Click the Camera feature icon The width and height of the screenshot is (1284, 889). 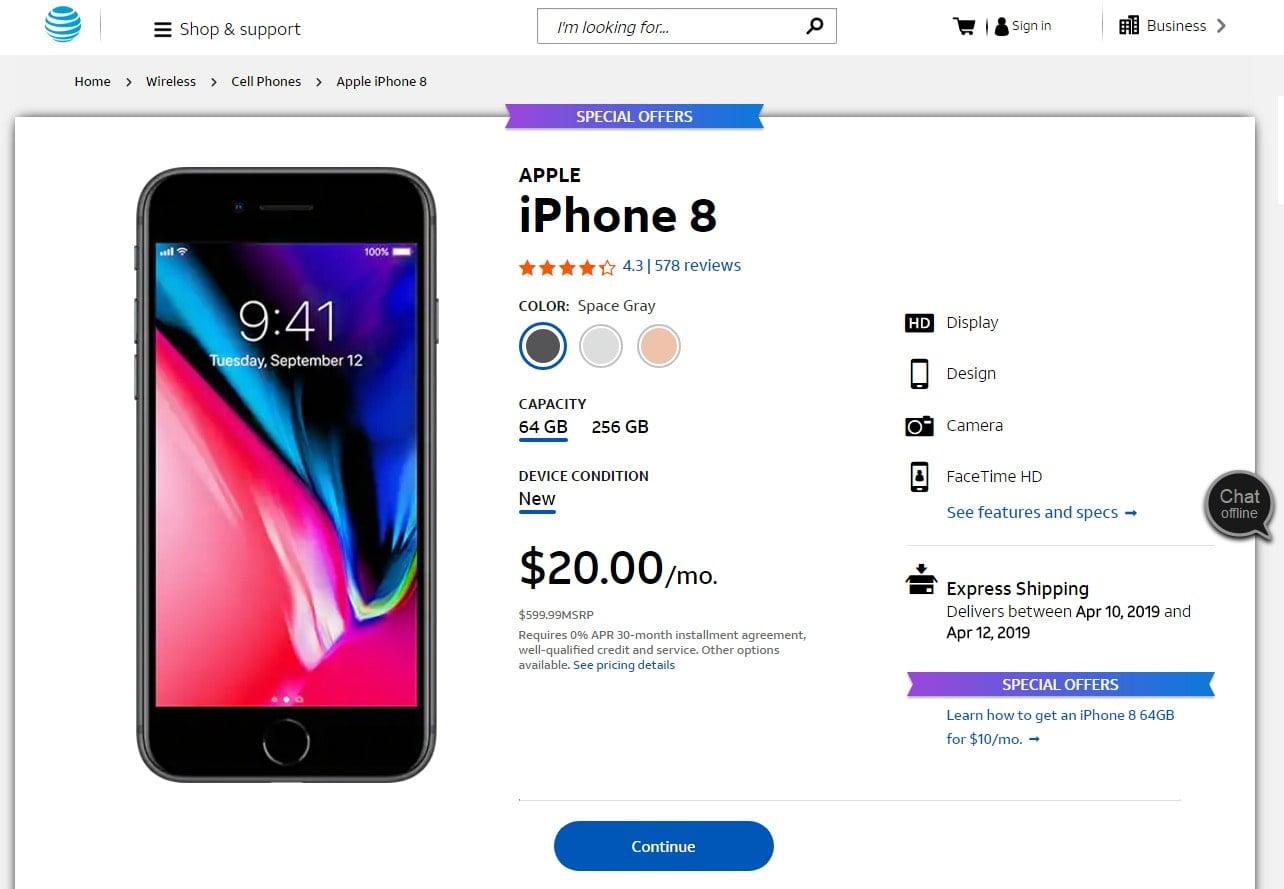click(x=919, y=426)
